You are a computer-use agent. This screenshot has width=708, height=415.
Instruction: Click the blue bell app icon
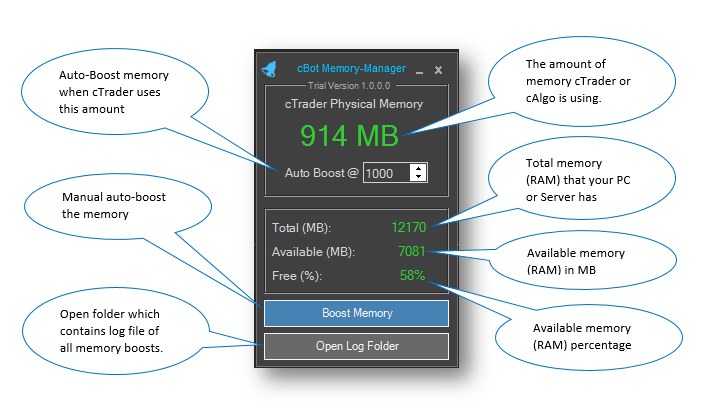pyautogui.click(x=269, y=69)
